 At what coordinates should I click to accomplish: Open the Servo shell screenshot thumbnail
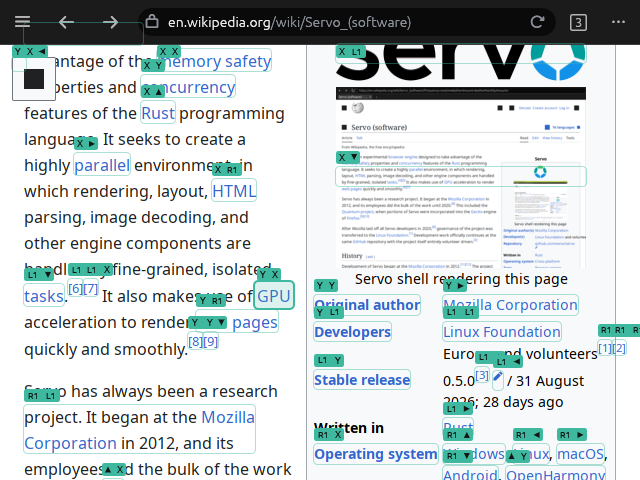coord(461,177)
